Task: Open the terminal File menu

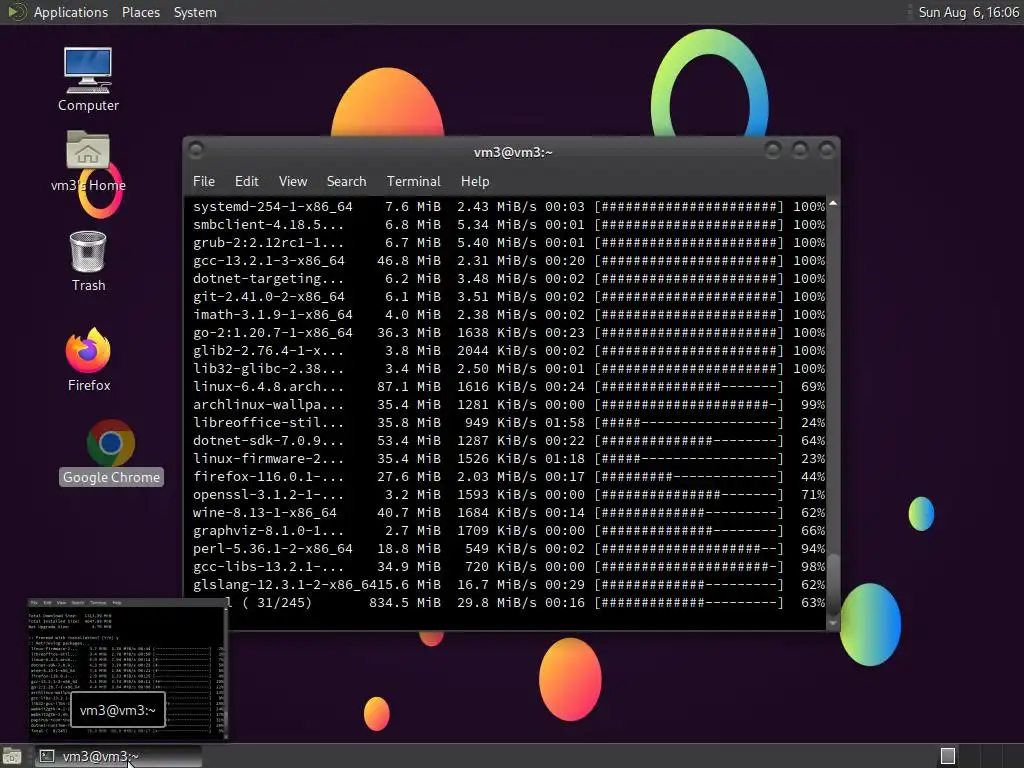Action: click(204, 181)
